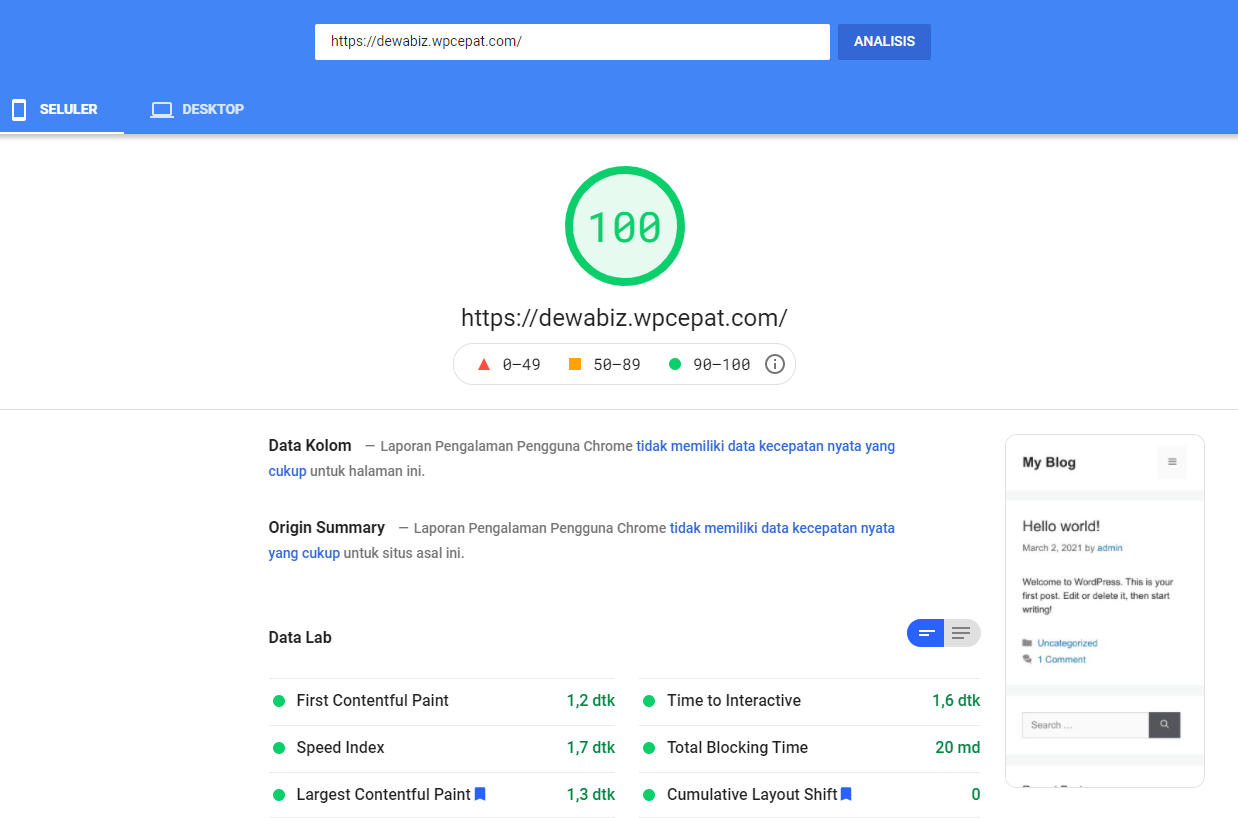This screenshot has width=1238, height=818.
Task: Click hamburger menu icon in blog preview
Action: [x=1171, y=462]
